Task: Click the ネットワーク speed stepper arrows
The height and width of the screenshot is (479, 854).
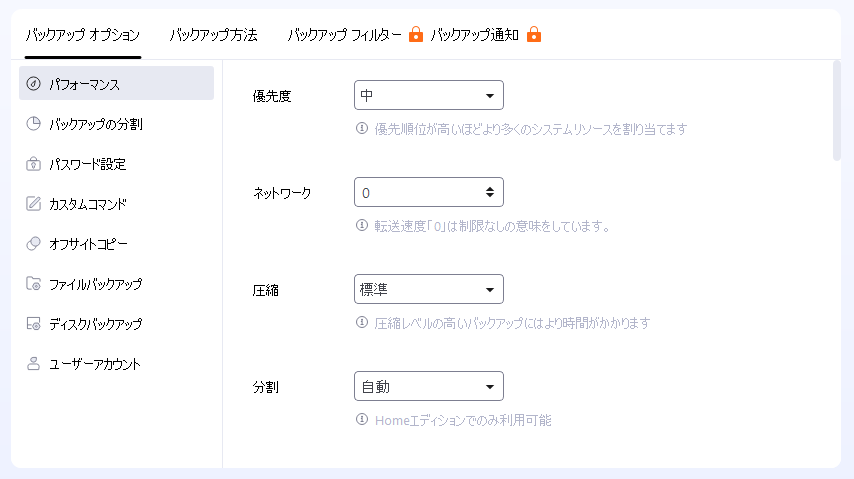Action: point(490,192)
